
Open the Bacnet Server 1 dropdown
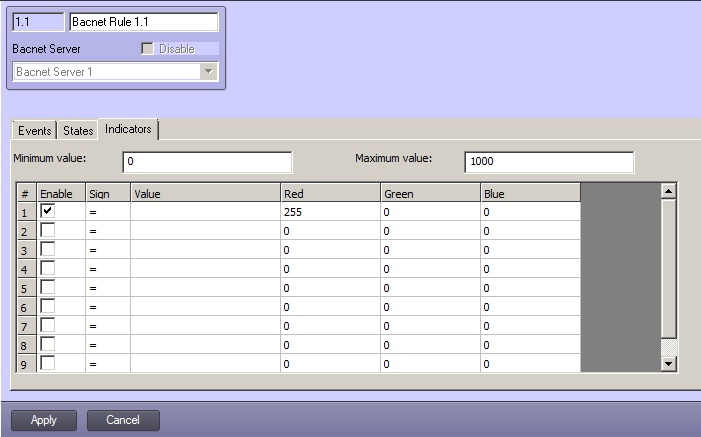(208, 72)
